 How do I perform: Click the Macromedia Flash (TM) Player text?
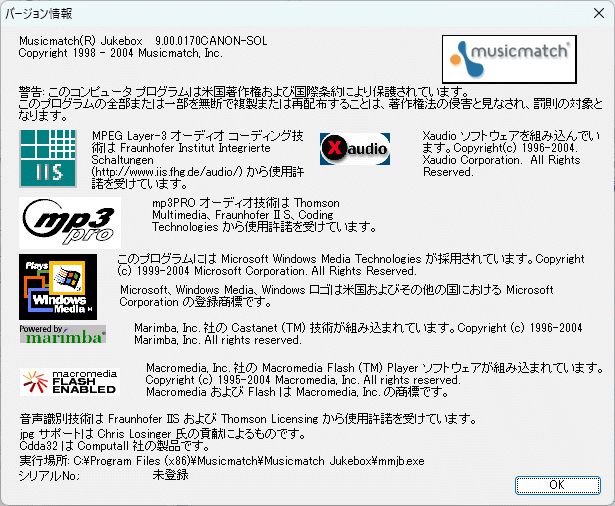tap(375, 380)
